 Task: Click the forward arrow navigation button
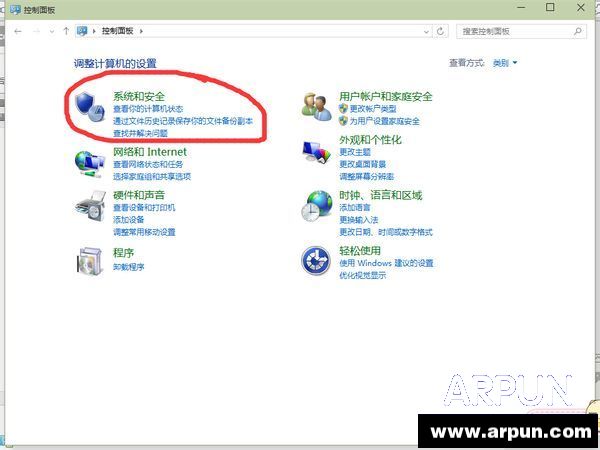click(37, 31)
